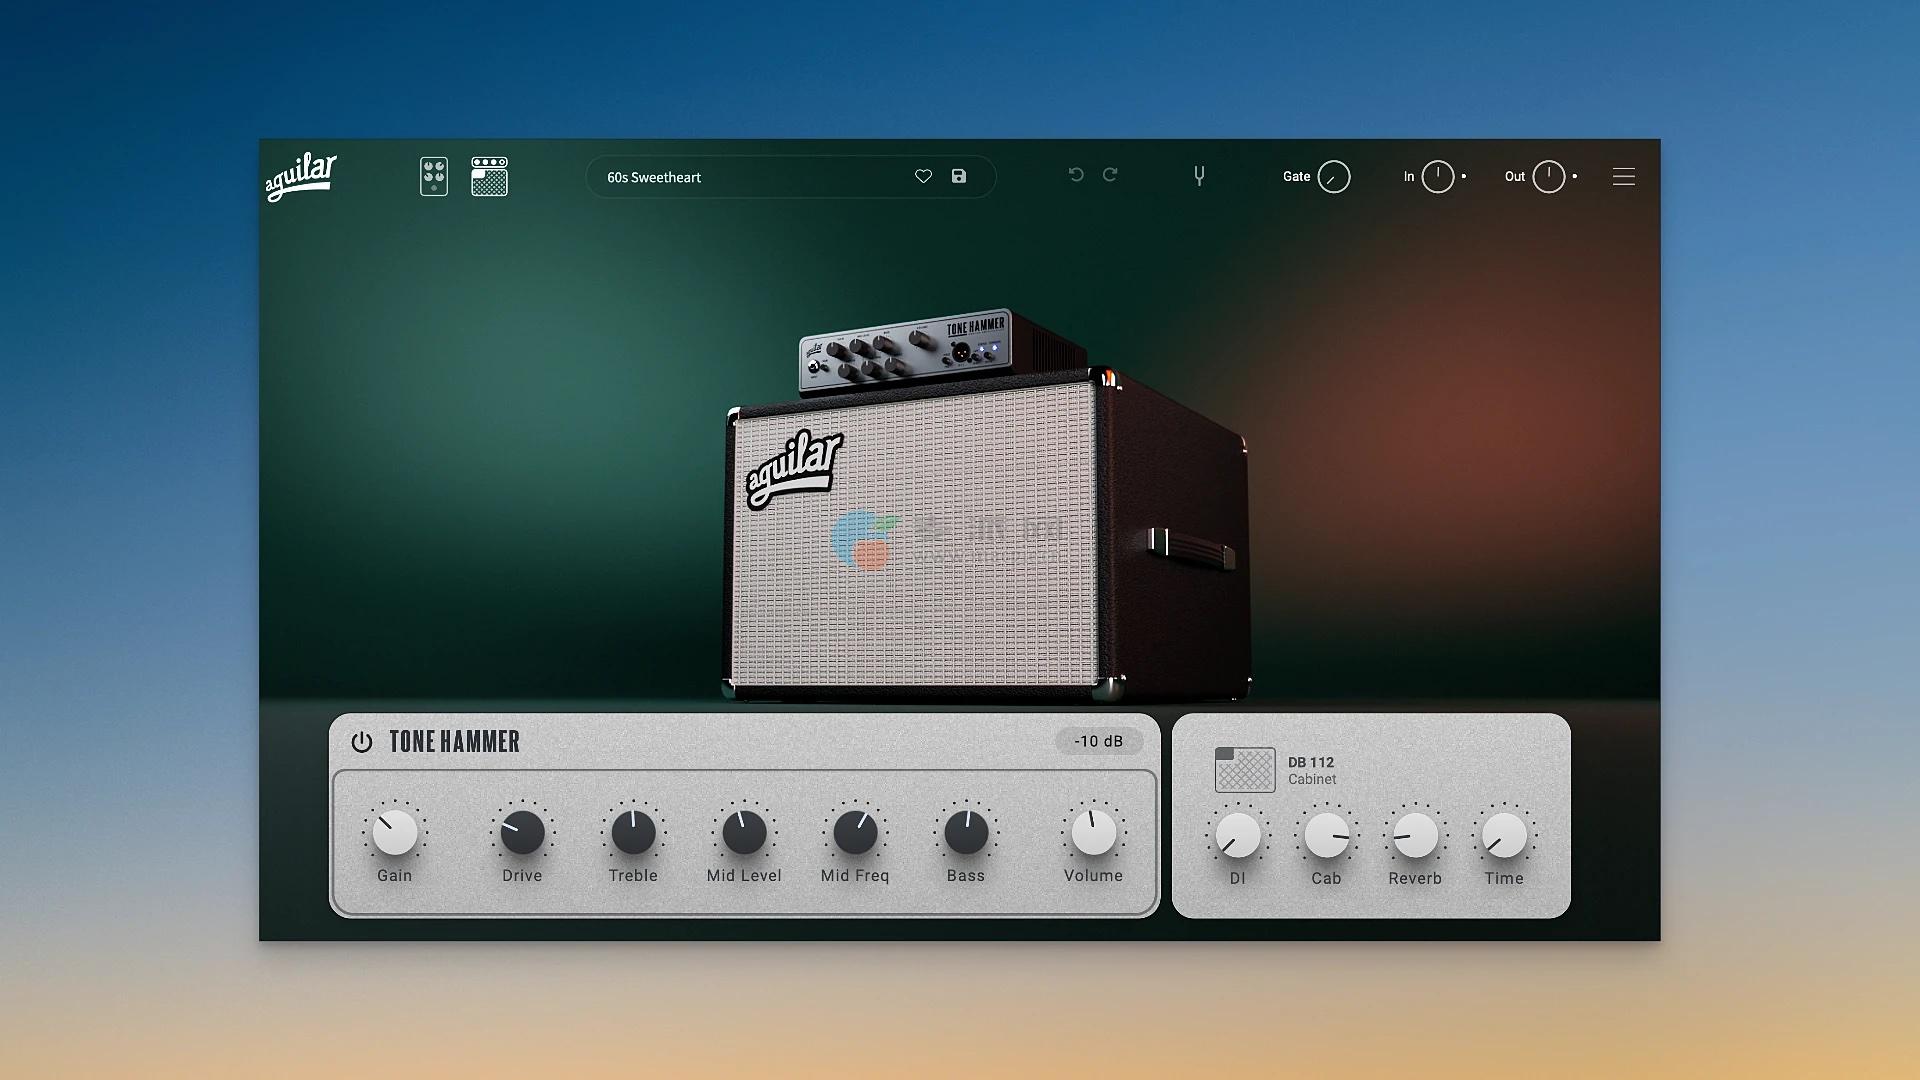Favorite the 60s Sweetheart preset
Screen dimensions: 1920x1080
[923, 177]
